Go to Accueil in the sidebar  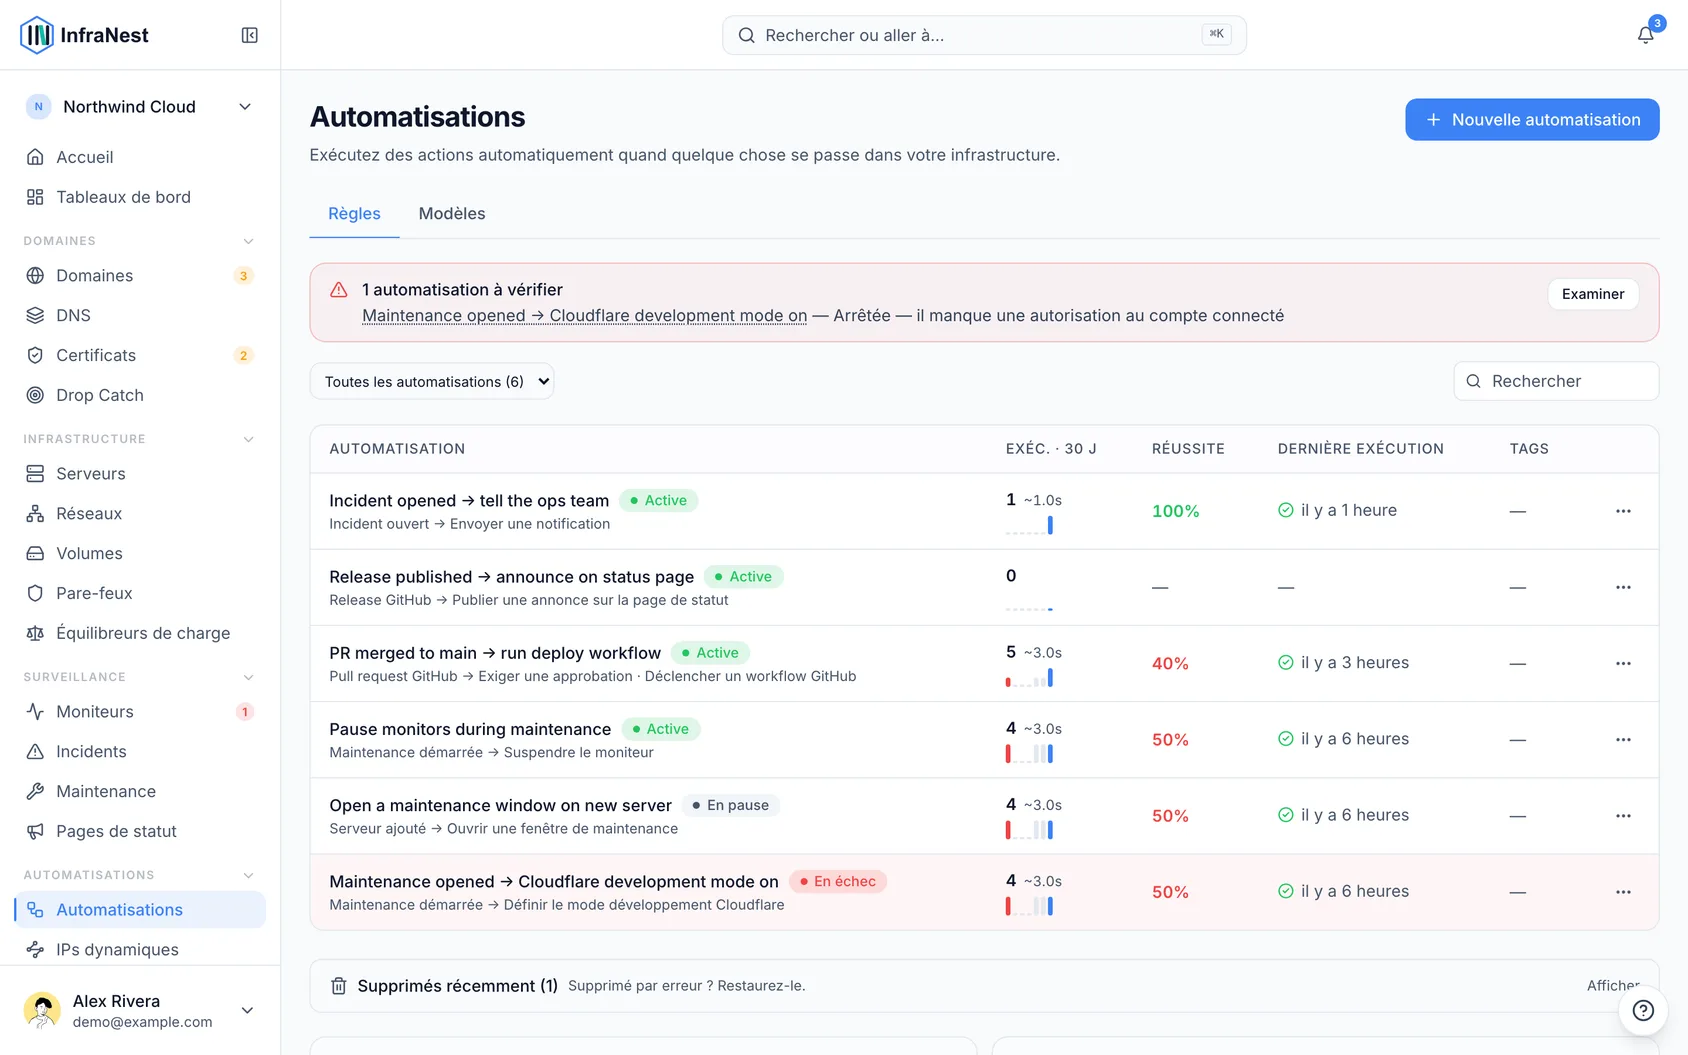140,157
